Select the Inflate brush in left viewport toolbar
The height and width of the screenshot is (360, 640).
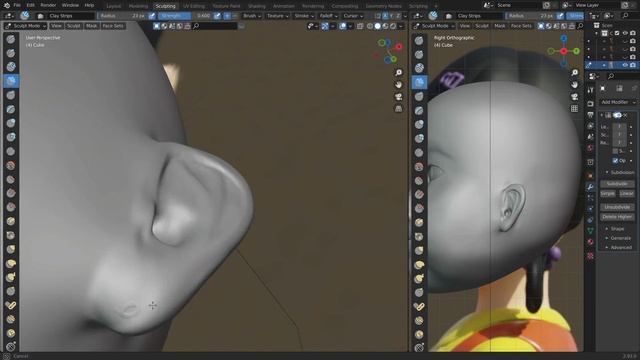11,123
